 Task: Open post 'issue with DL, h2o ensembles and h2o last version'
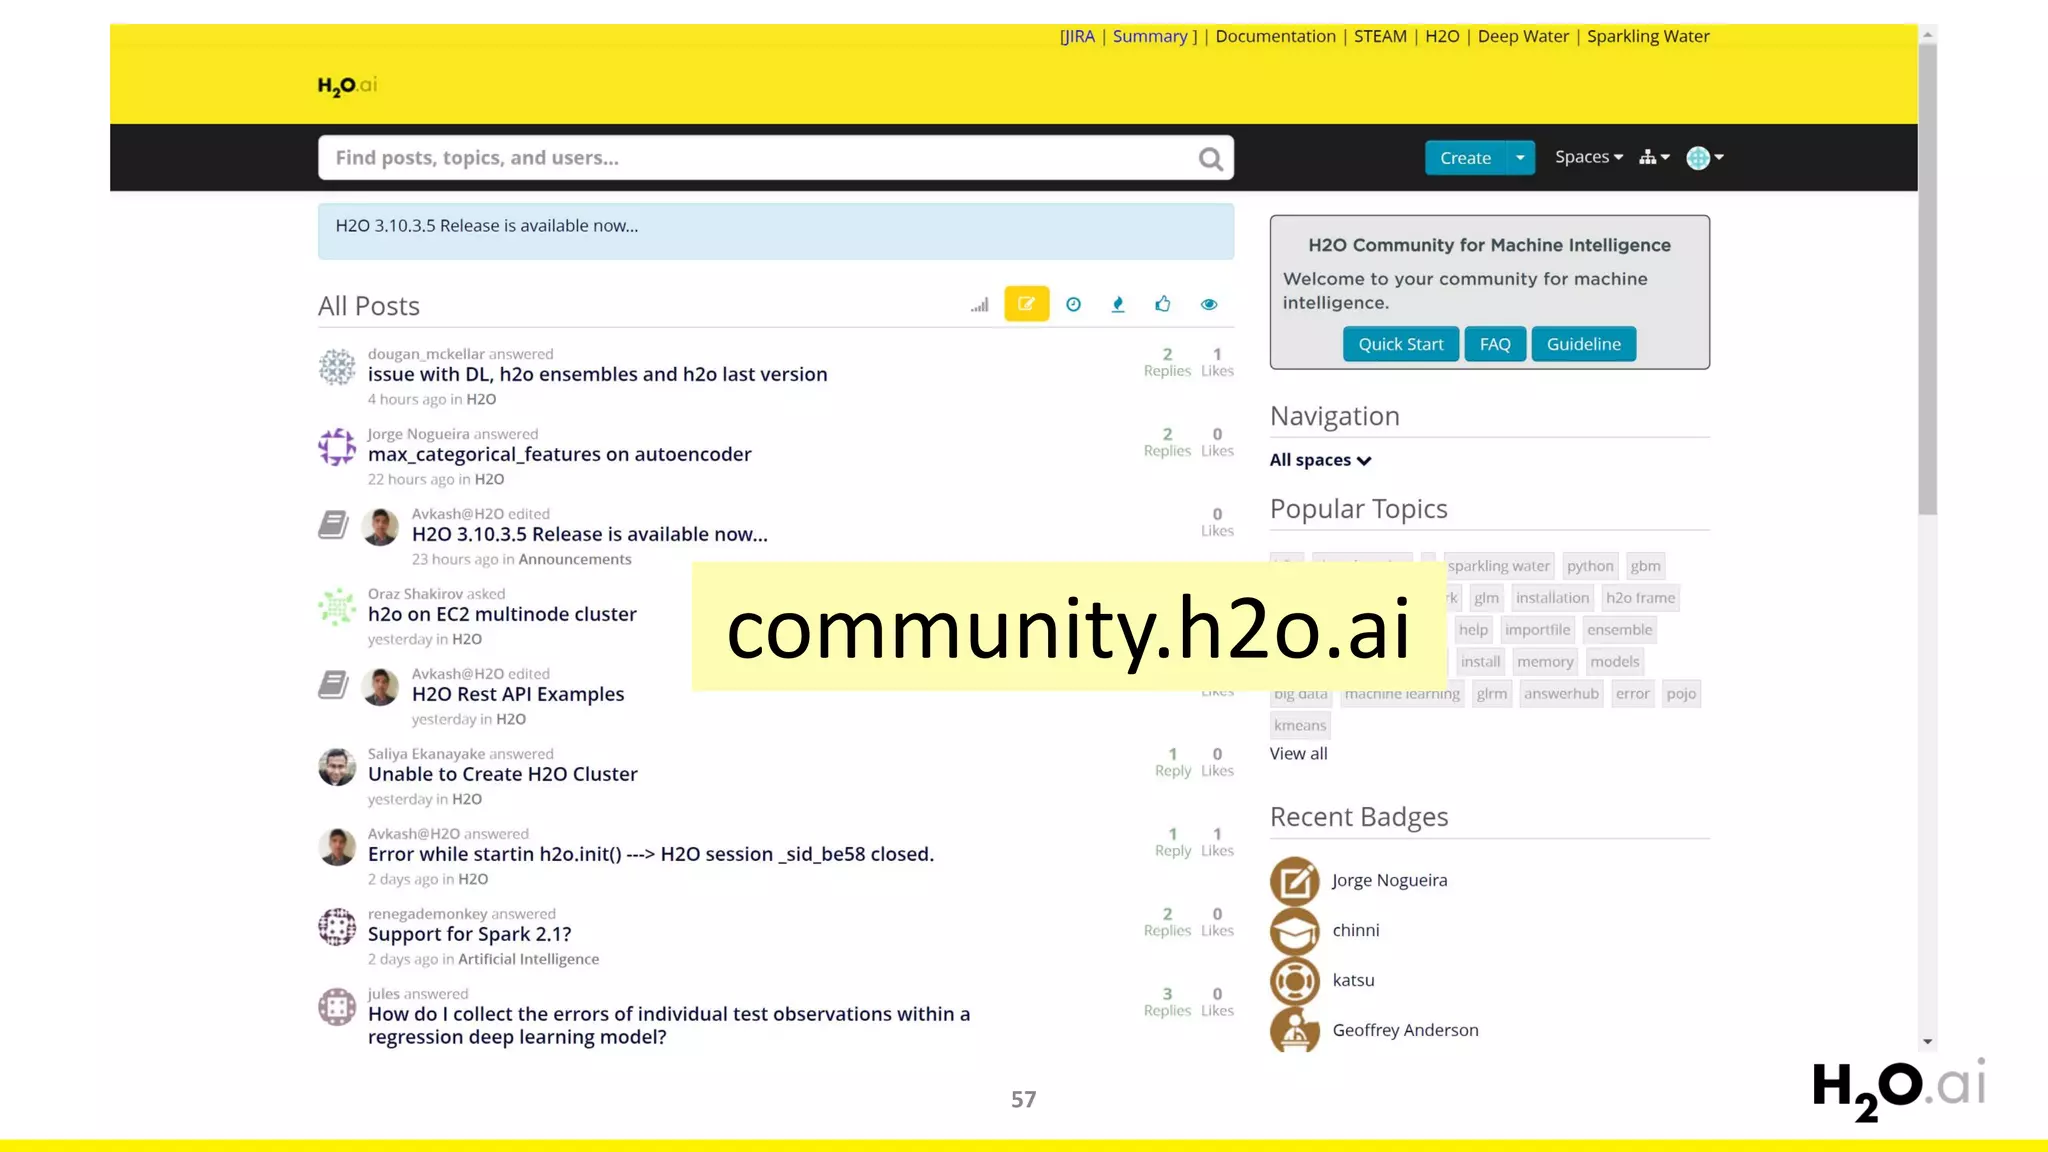(x=597, y=374)
